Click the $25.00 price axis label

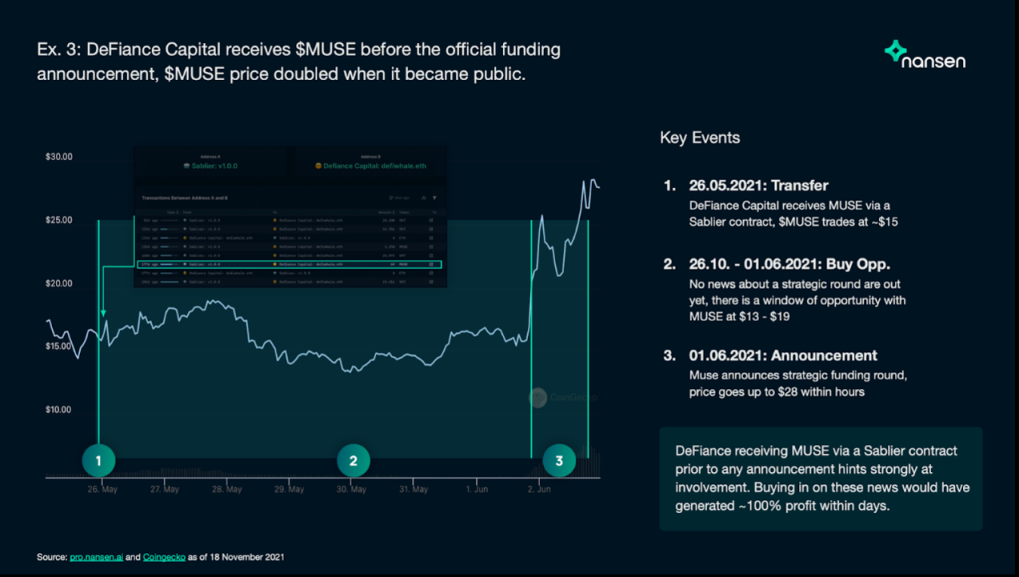[58, 220]
